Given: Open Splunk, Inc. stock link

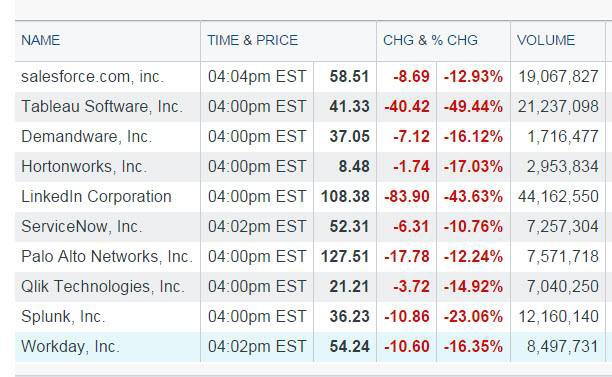Looking at the screenshot, I should click(x=63, y=317).
